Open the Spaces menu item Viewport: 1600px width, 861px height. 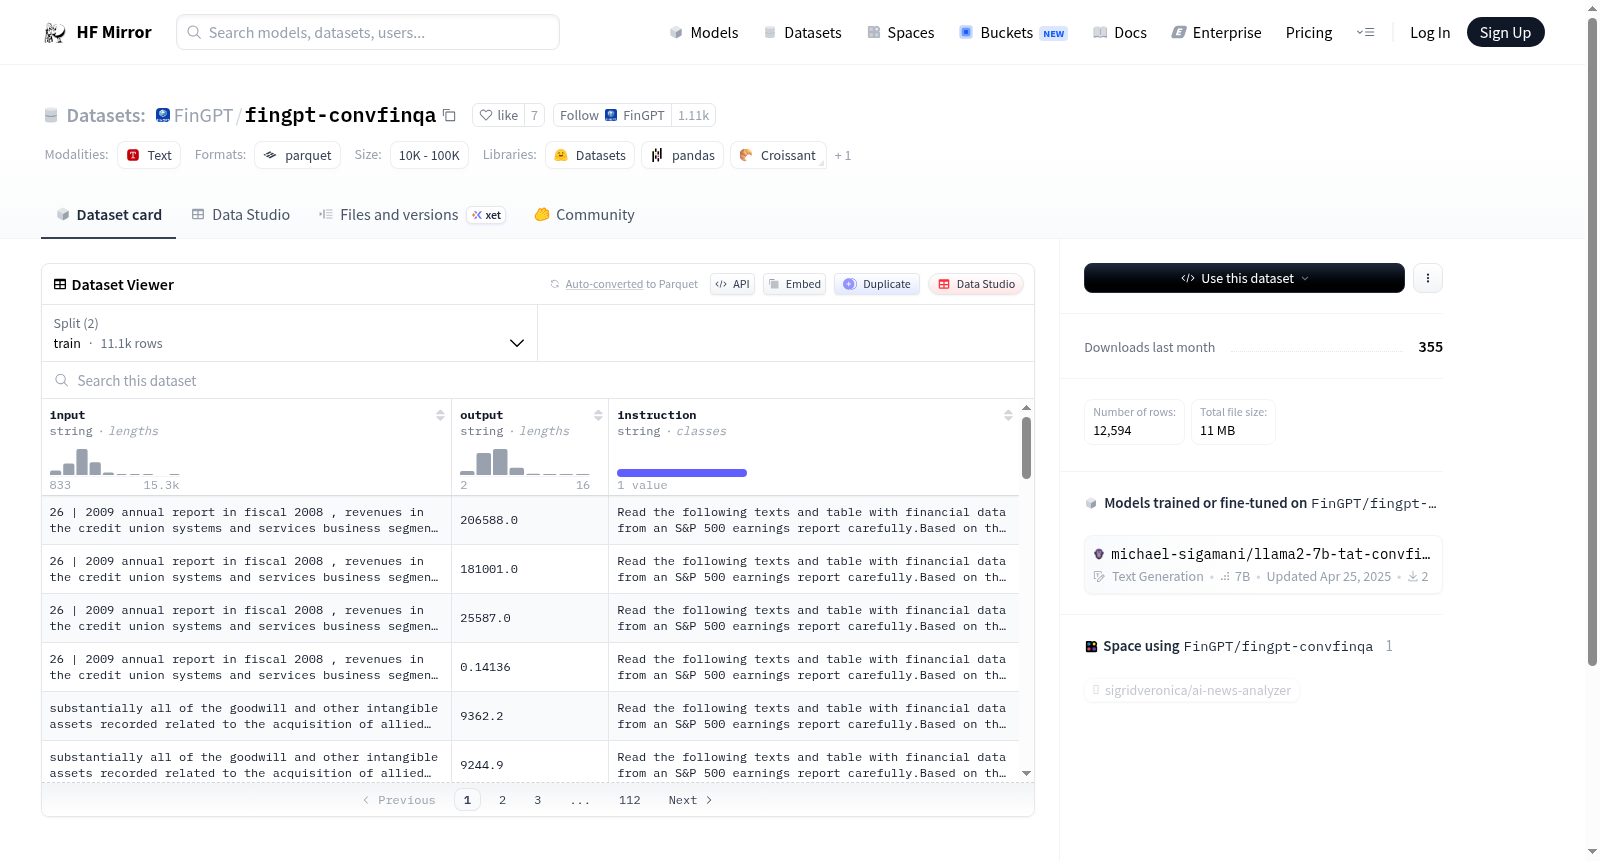click(901, 33)
